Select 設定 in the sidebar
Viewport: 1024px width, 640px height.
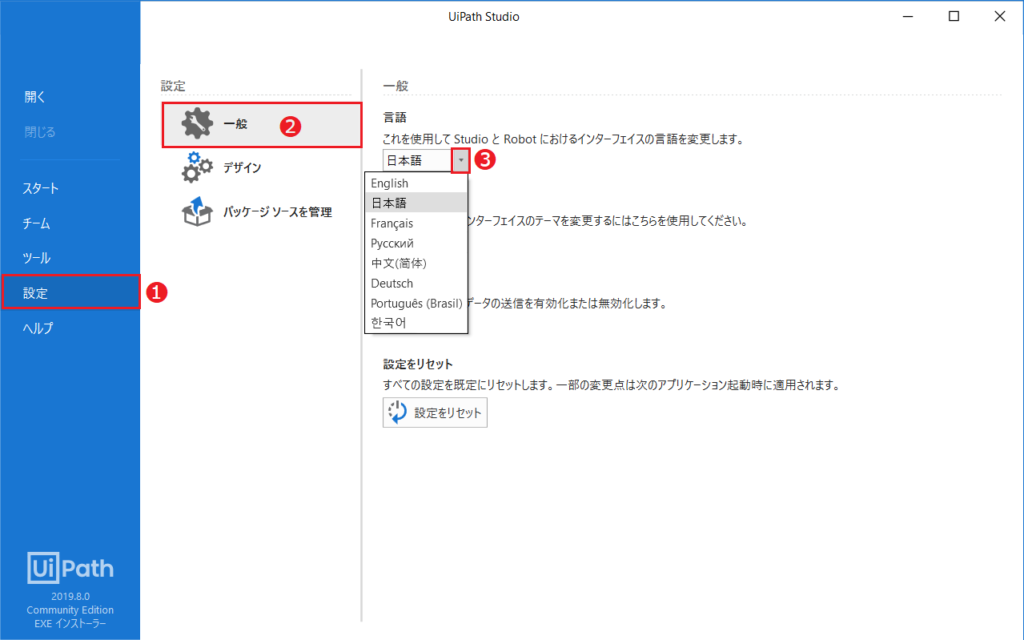(x=71, y=292)
